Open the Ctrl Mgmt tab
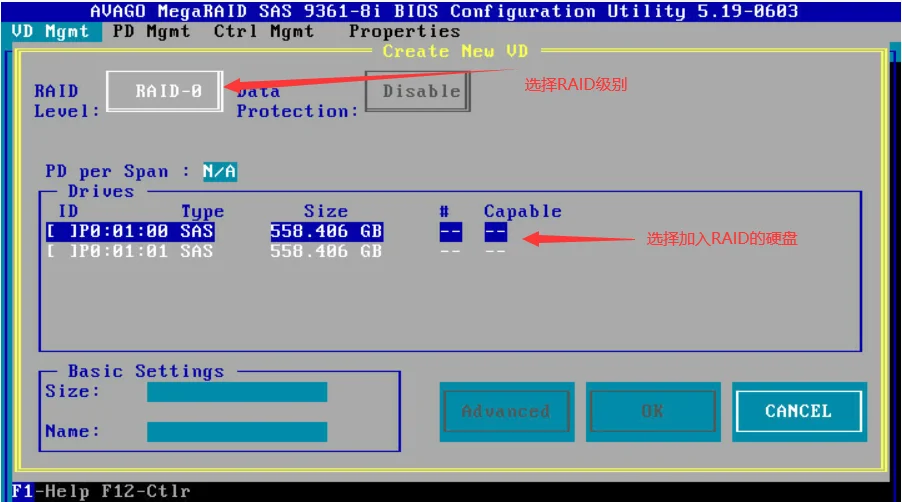902x502 pixels. click(264, 31)
